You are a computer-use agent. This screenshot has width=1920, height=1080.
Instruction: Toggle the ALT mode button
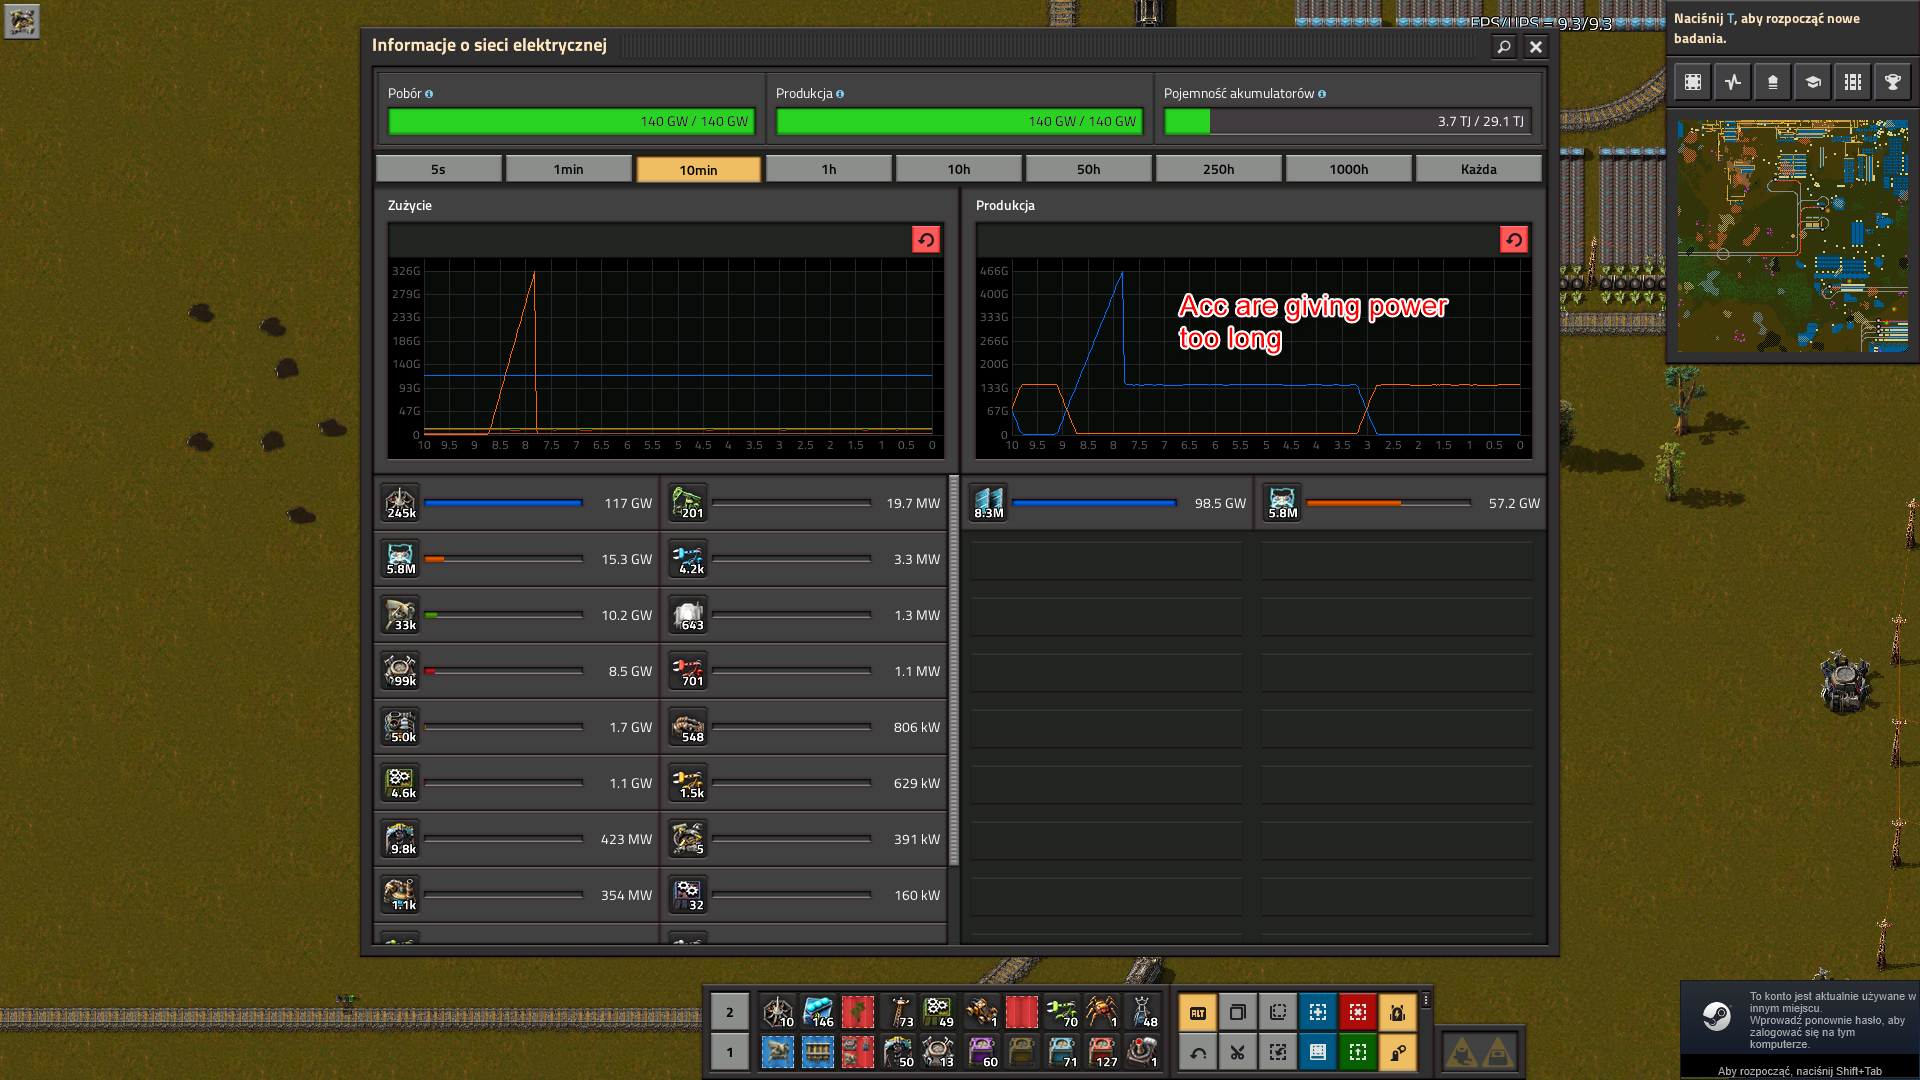tap(1197, 1012)
